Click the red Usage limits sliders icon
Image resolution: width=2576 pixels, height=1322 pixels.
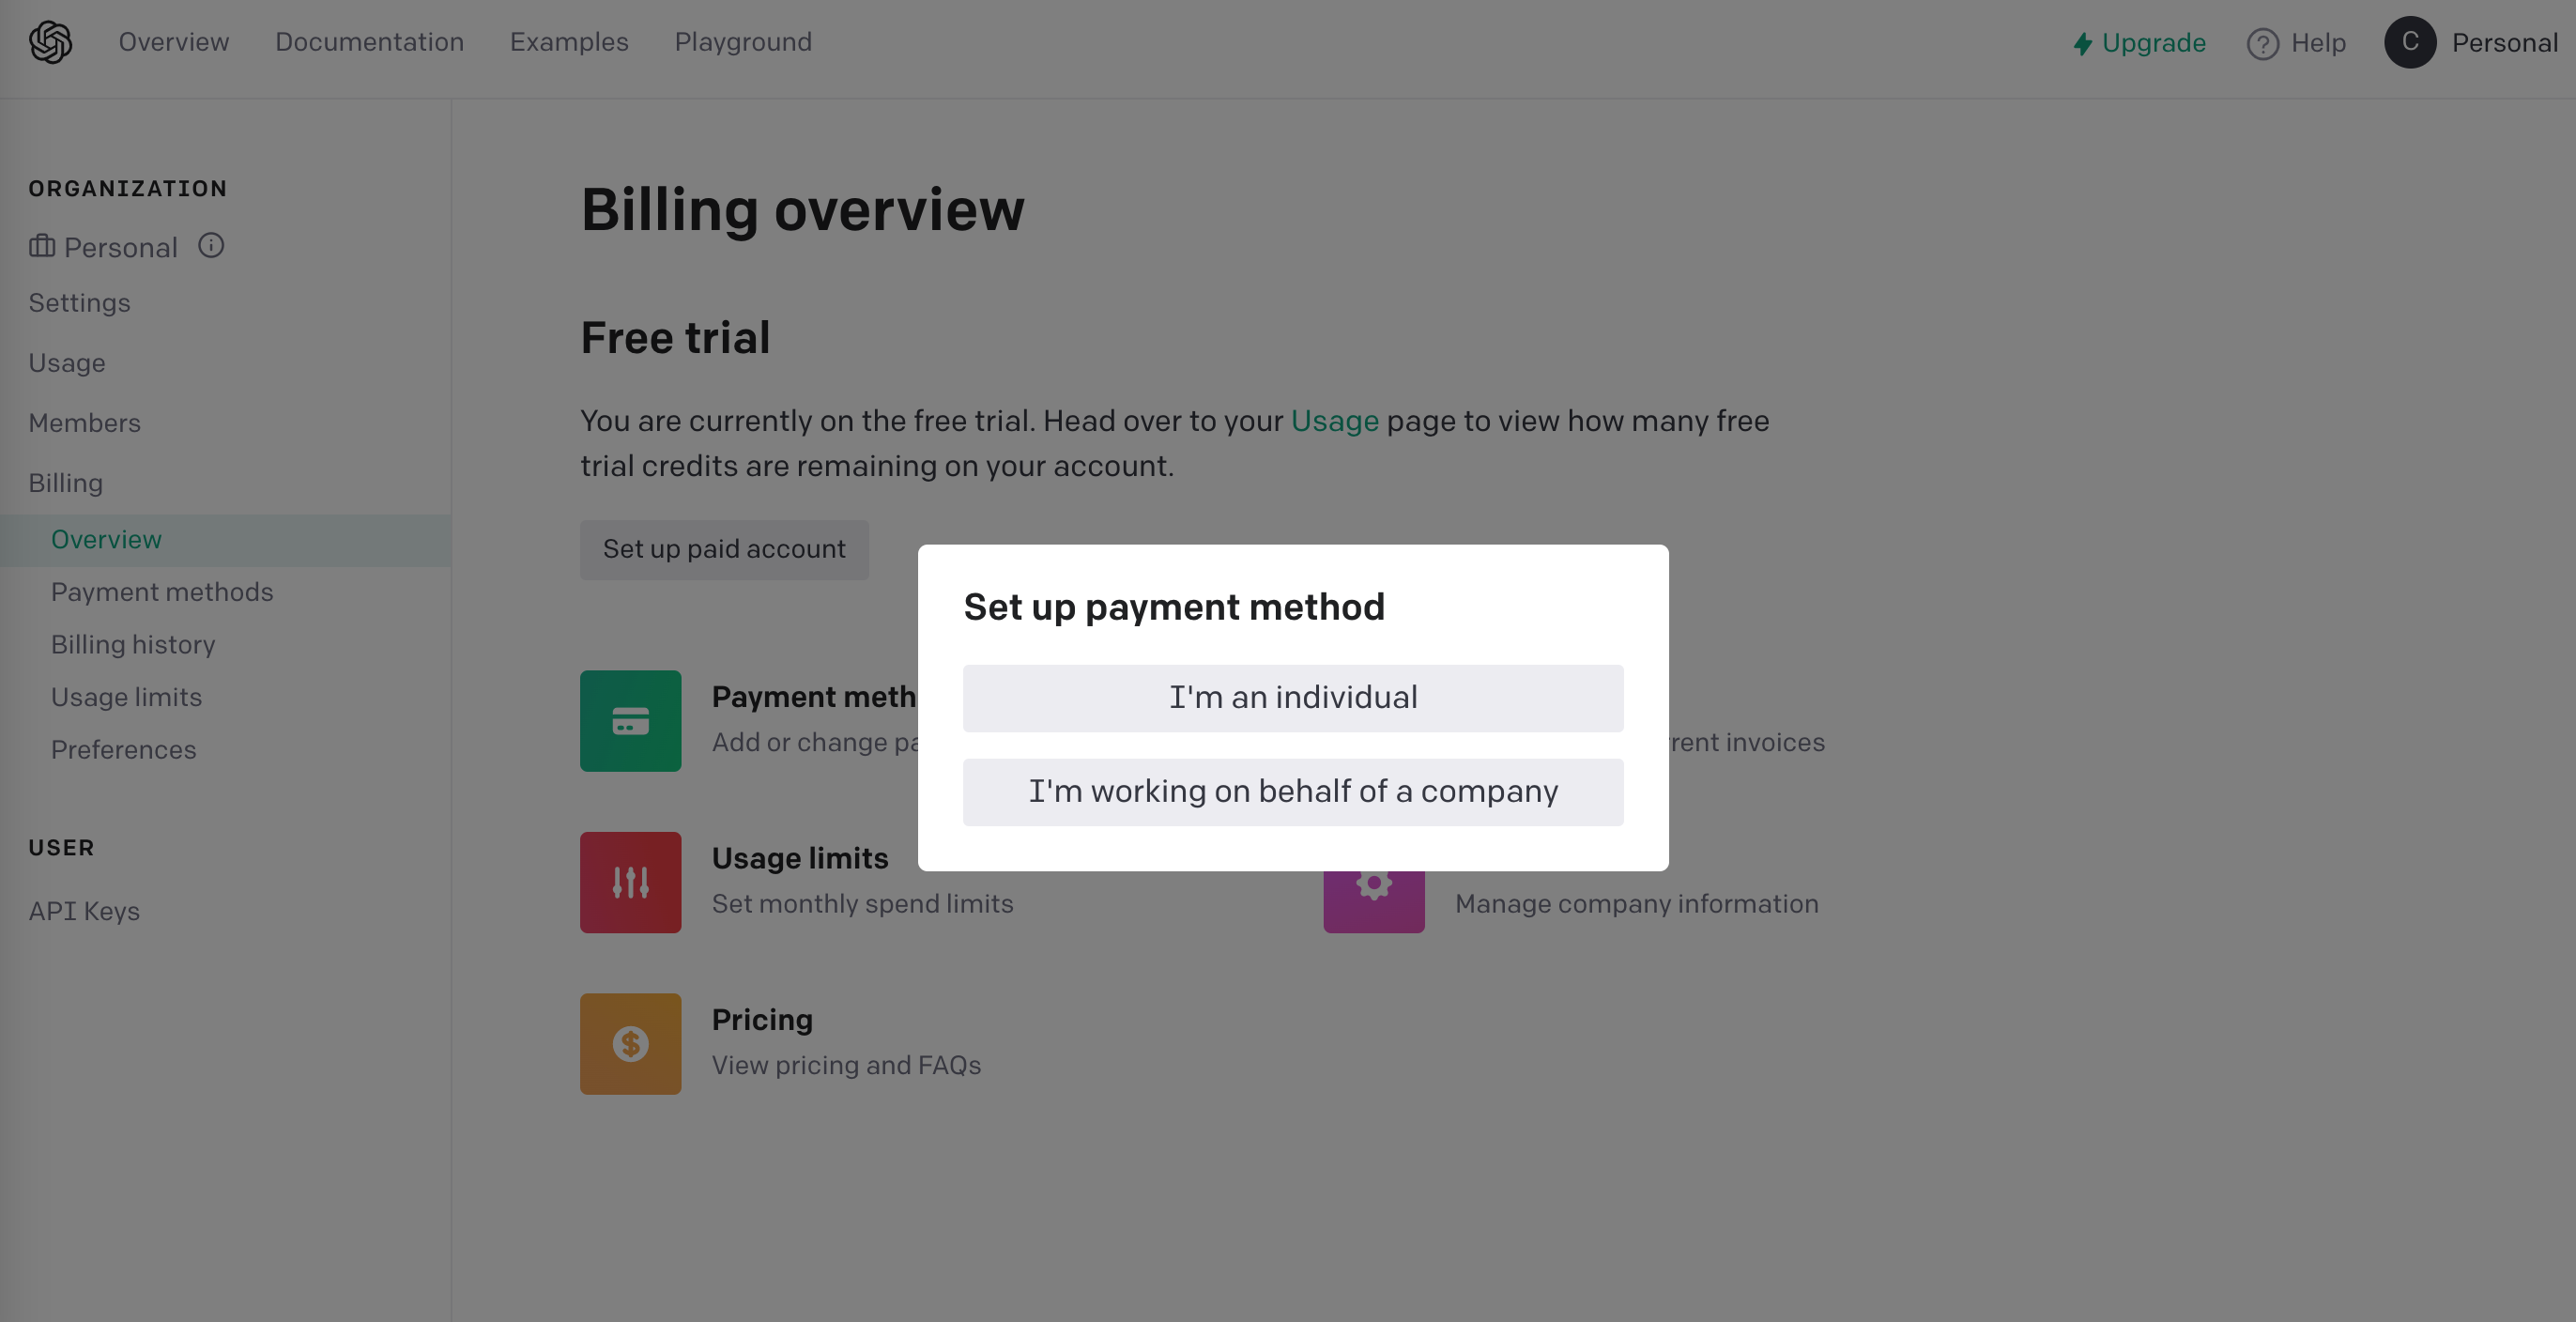[x=630, y=882]
